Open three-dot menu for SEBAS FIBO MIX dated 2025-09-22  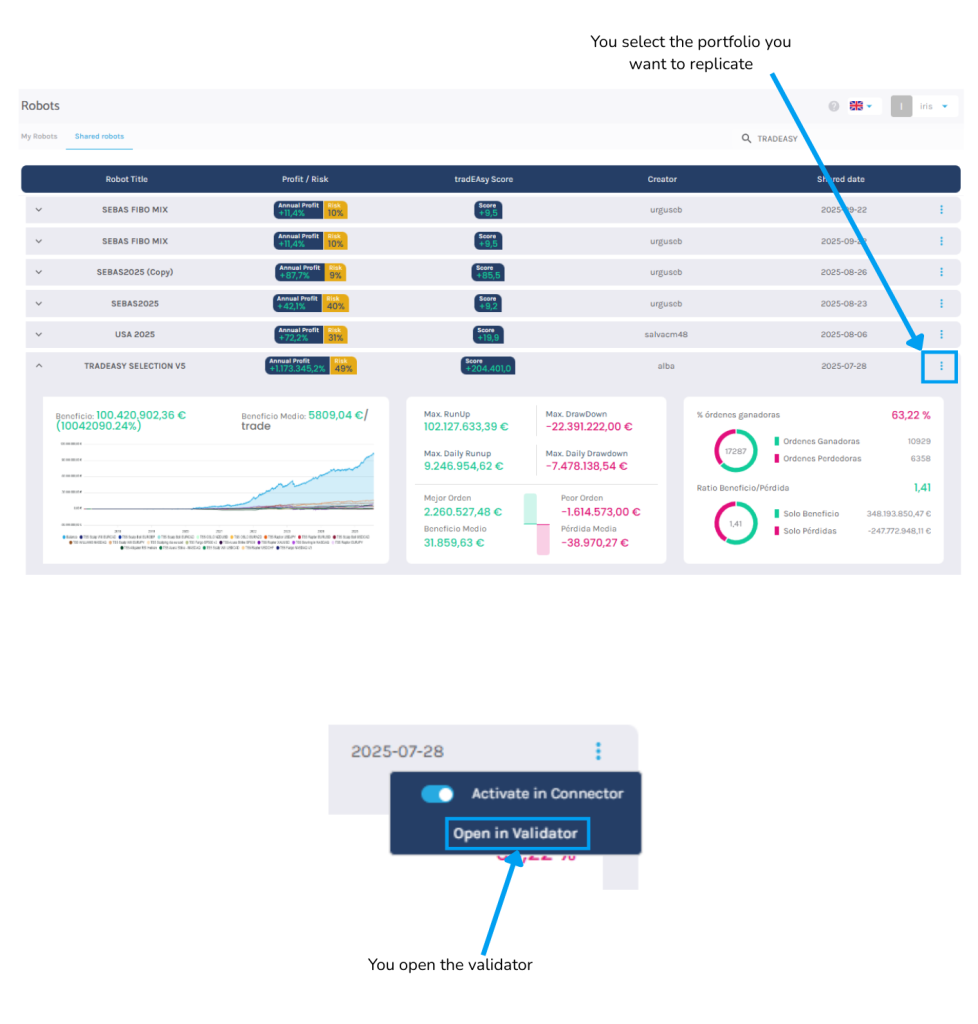point(941,210)
